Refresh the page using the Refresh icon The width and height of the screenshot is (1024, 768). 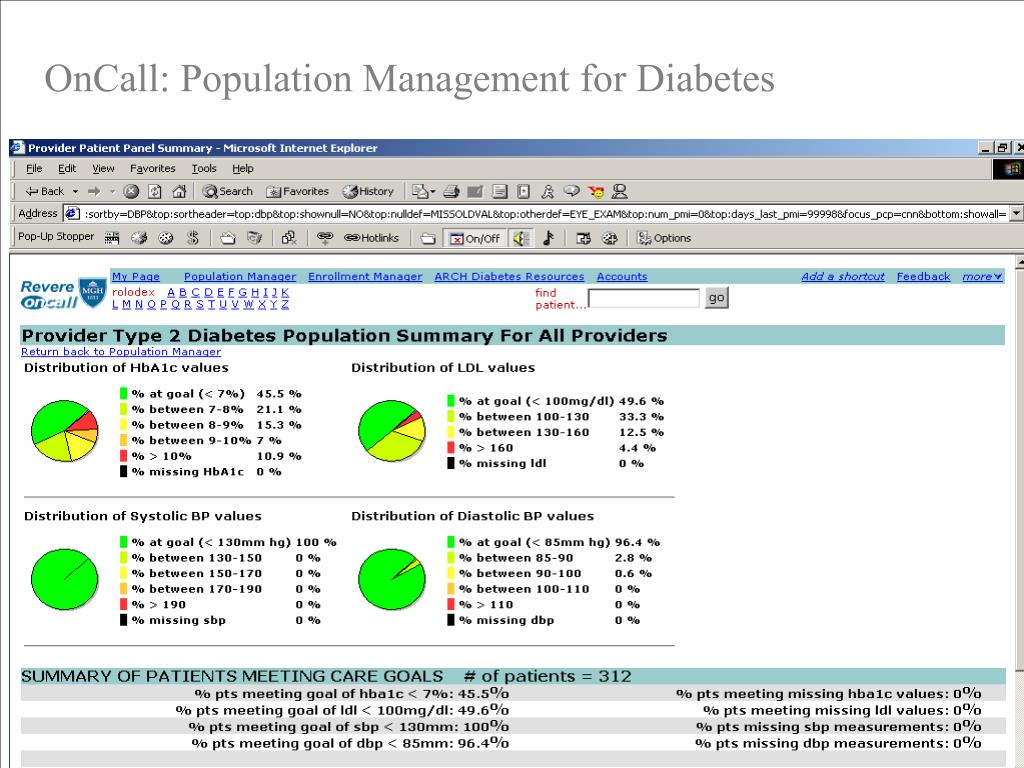(x=155, y=191)
